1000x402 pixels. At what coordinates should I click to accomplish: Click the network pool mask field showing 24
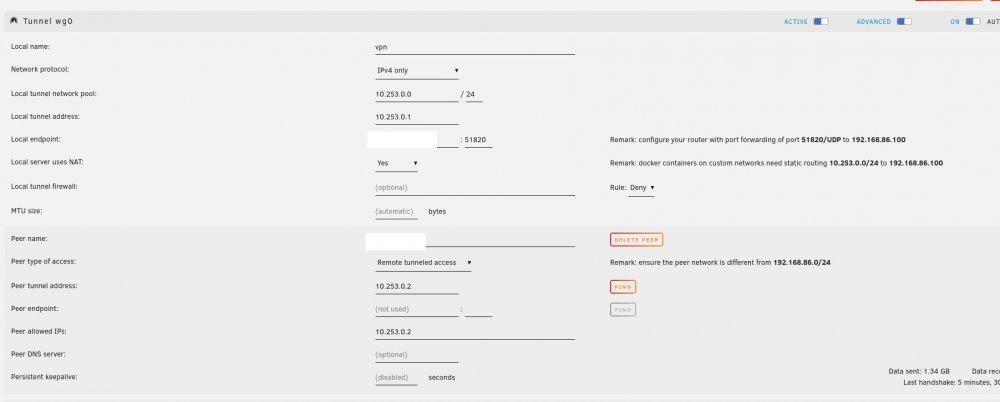[474, 94]
